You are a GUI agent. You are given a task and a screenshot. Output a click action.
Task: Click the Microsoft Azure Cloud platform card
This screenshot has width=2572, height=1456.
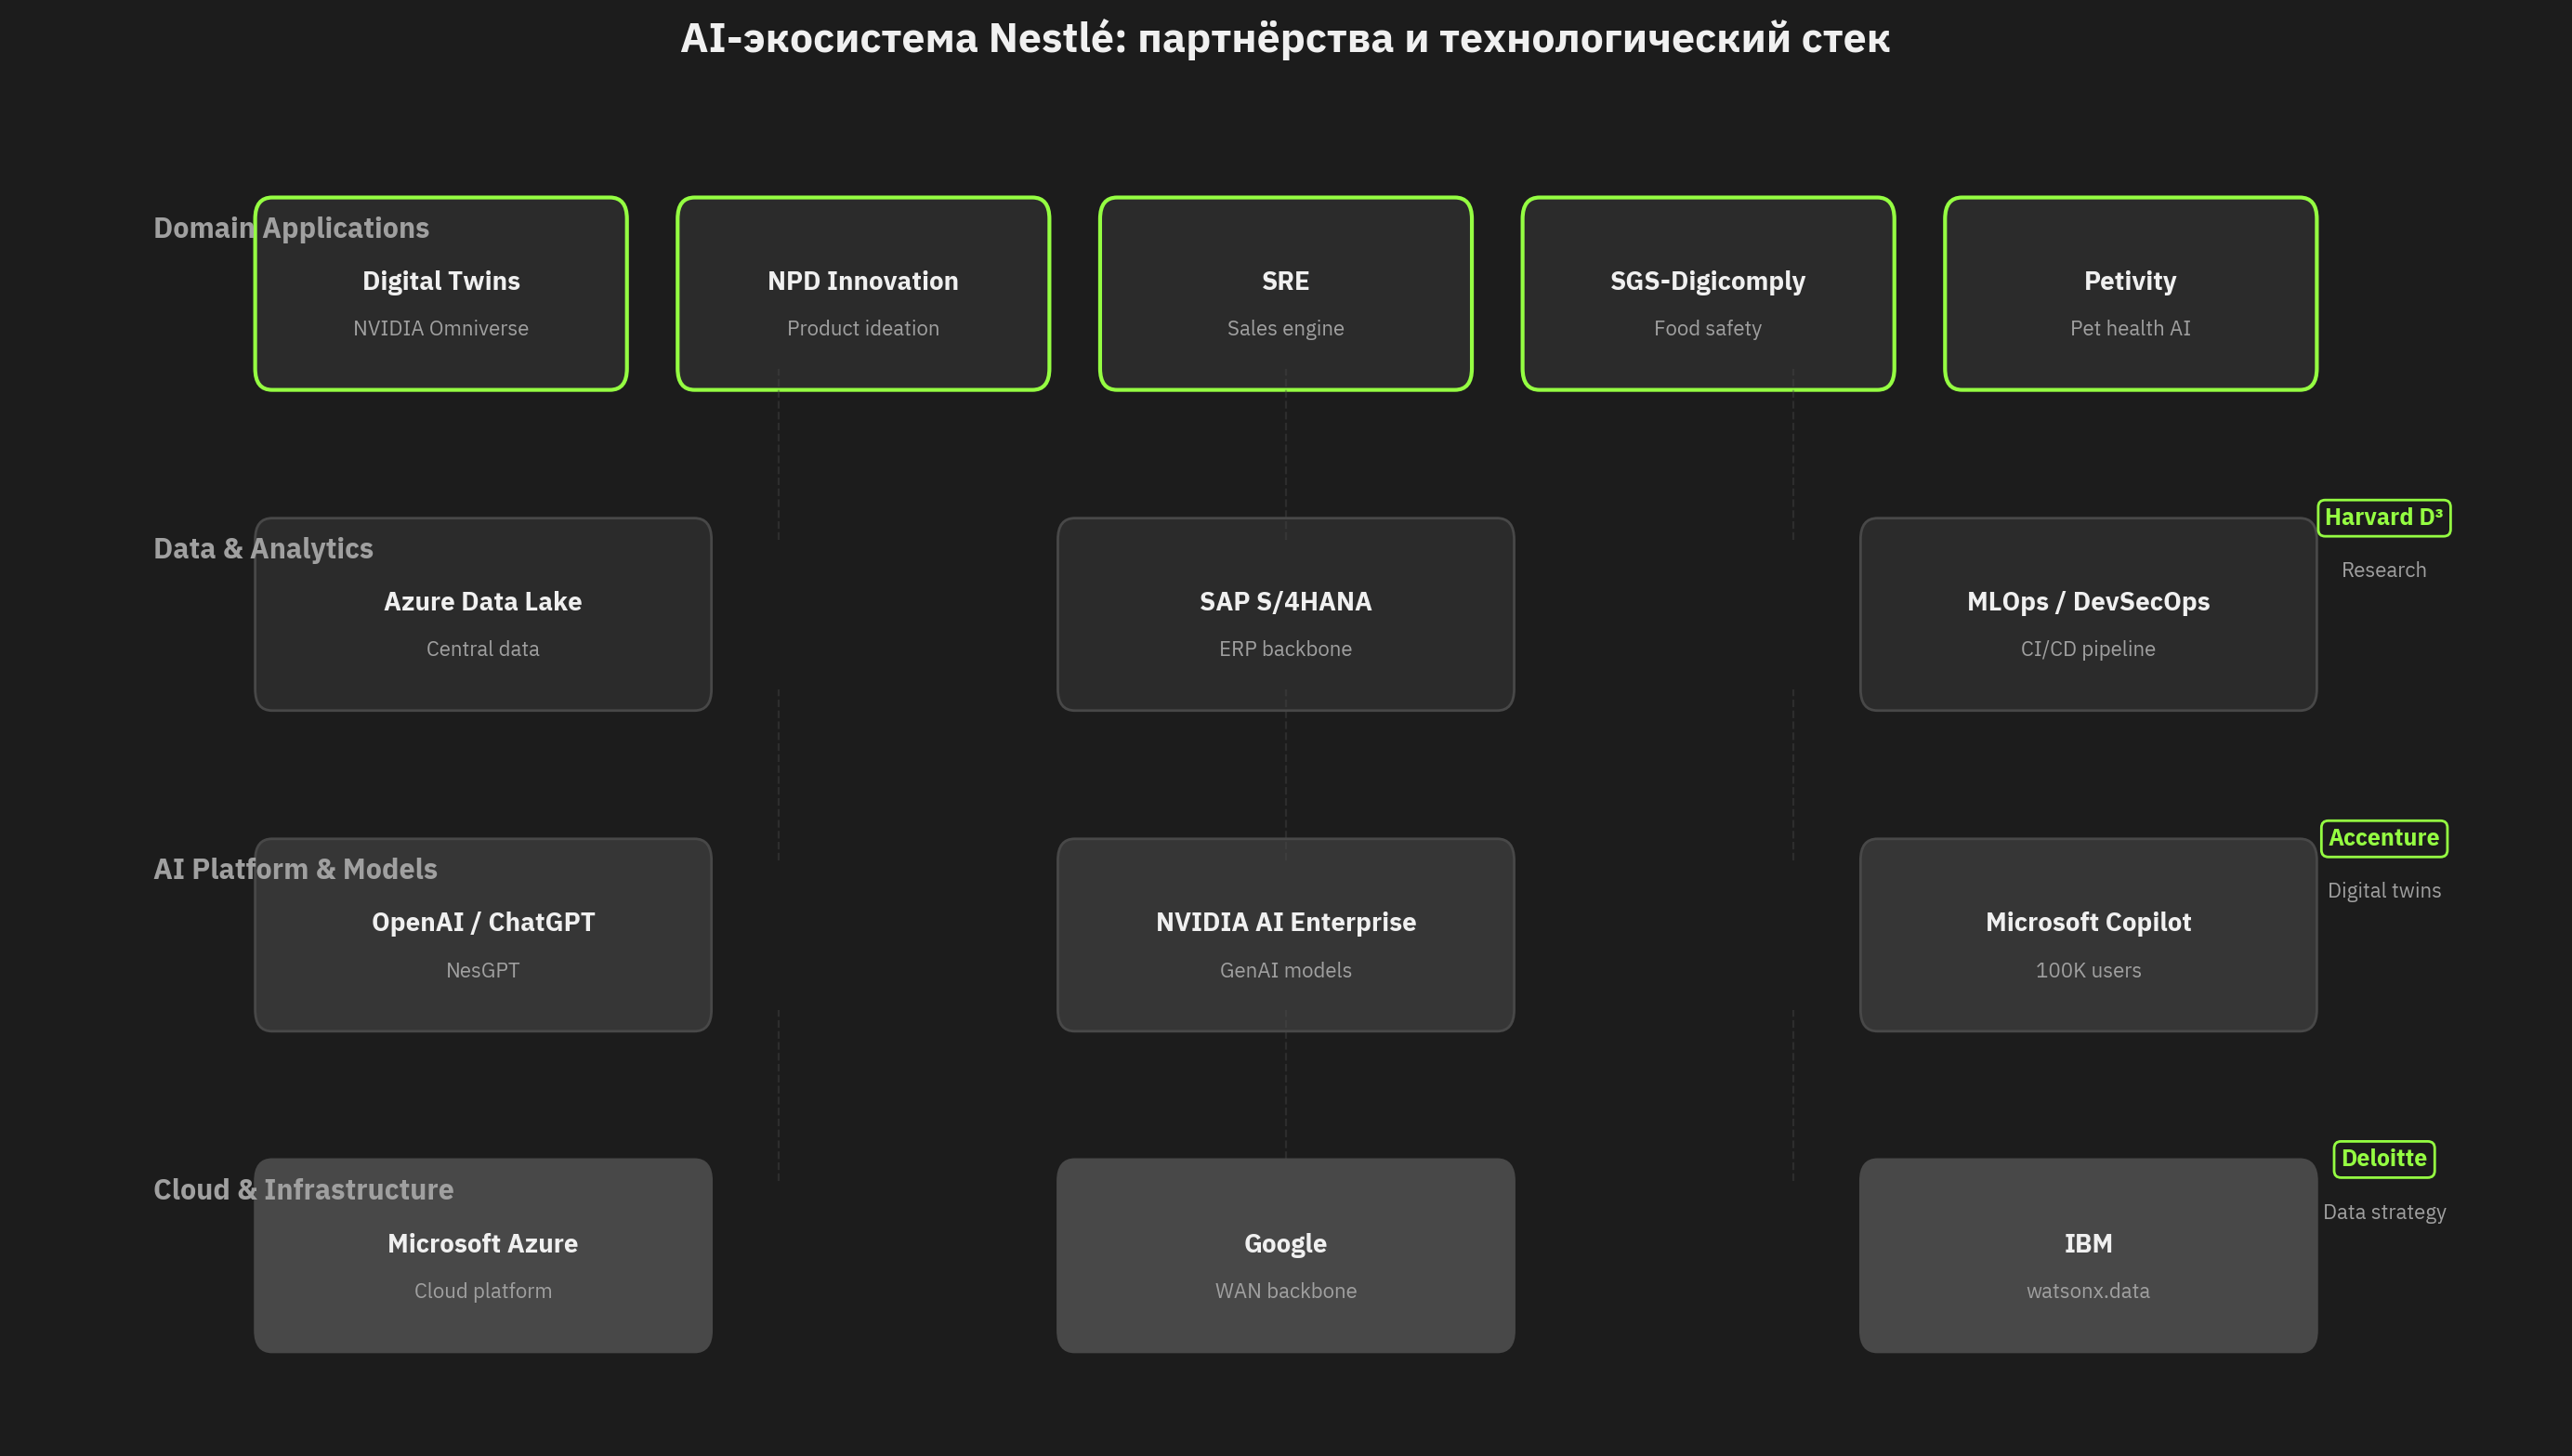(483, 1256)
